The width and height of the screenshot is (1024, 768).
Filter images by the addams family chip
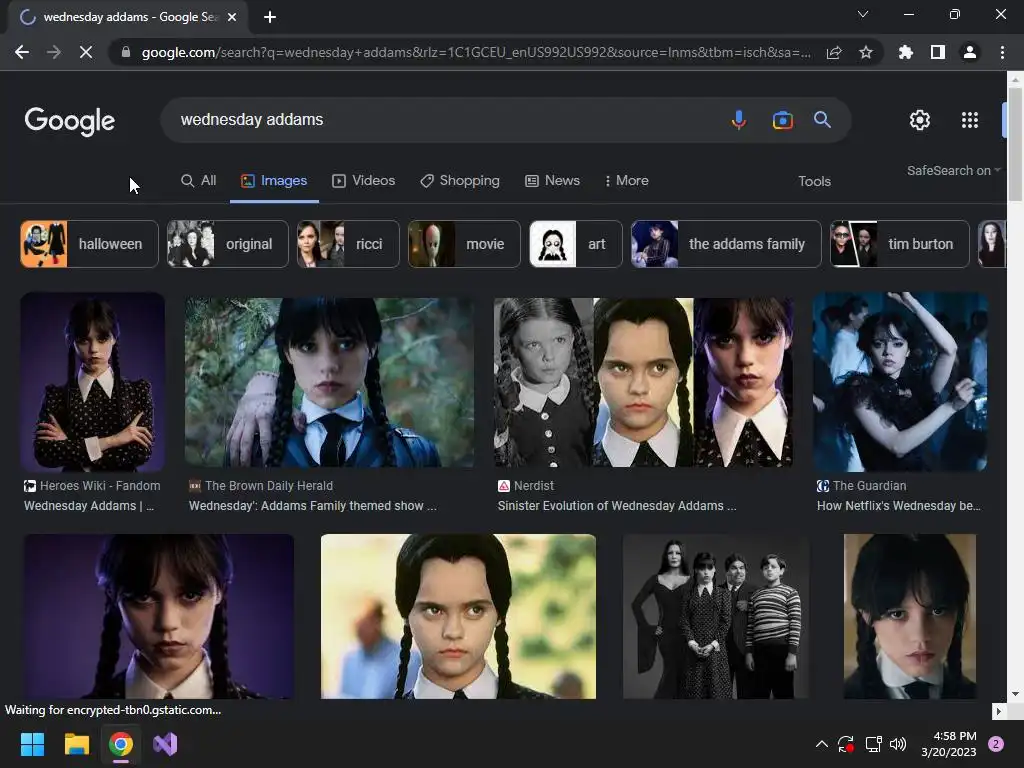pos(726,244)
